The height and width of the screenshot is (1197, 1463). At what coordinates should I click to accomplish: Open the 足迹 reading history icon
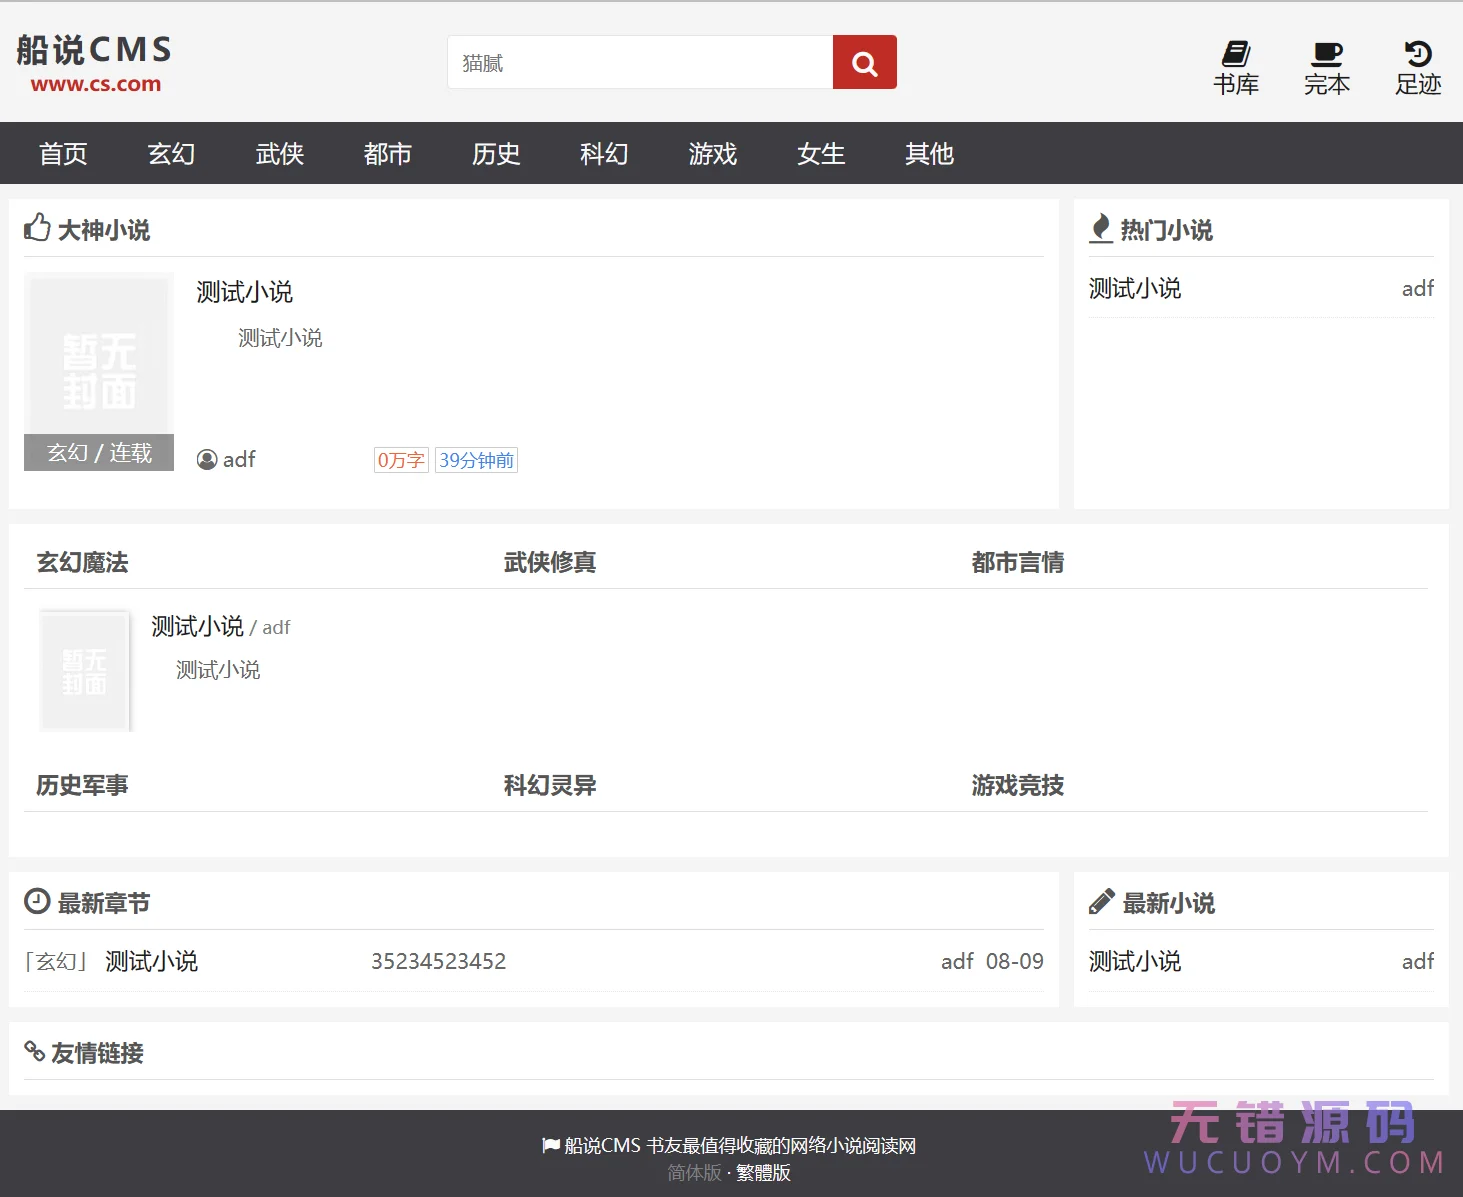(1418, 68)
